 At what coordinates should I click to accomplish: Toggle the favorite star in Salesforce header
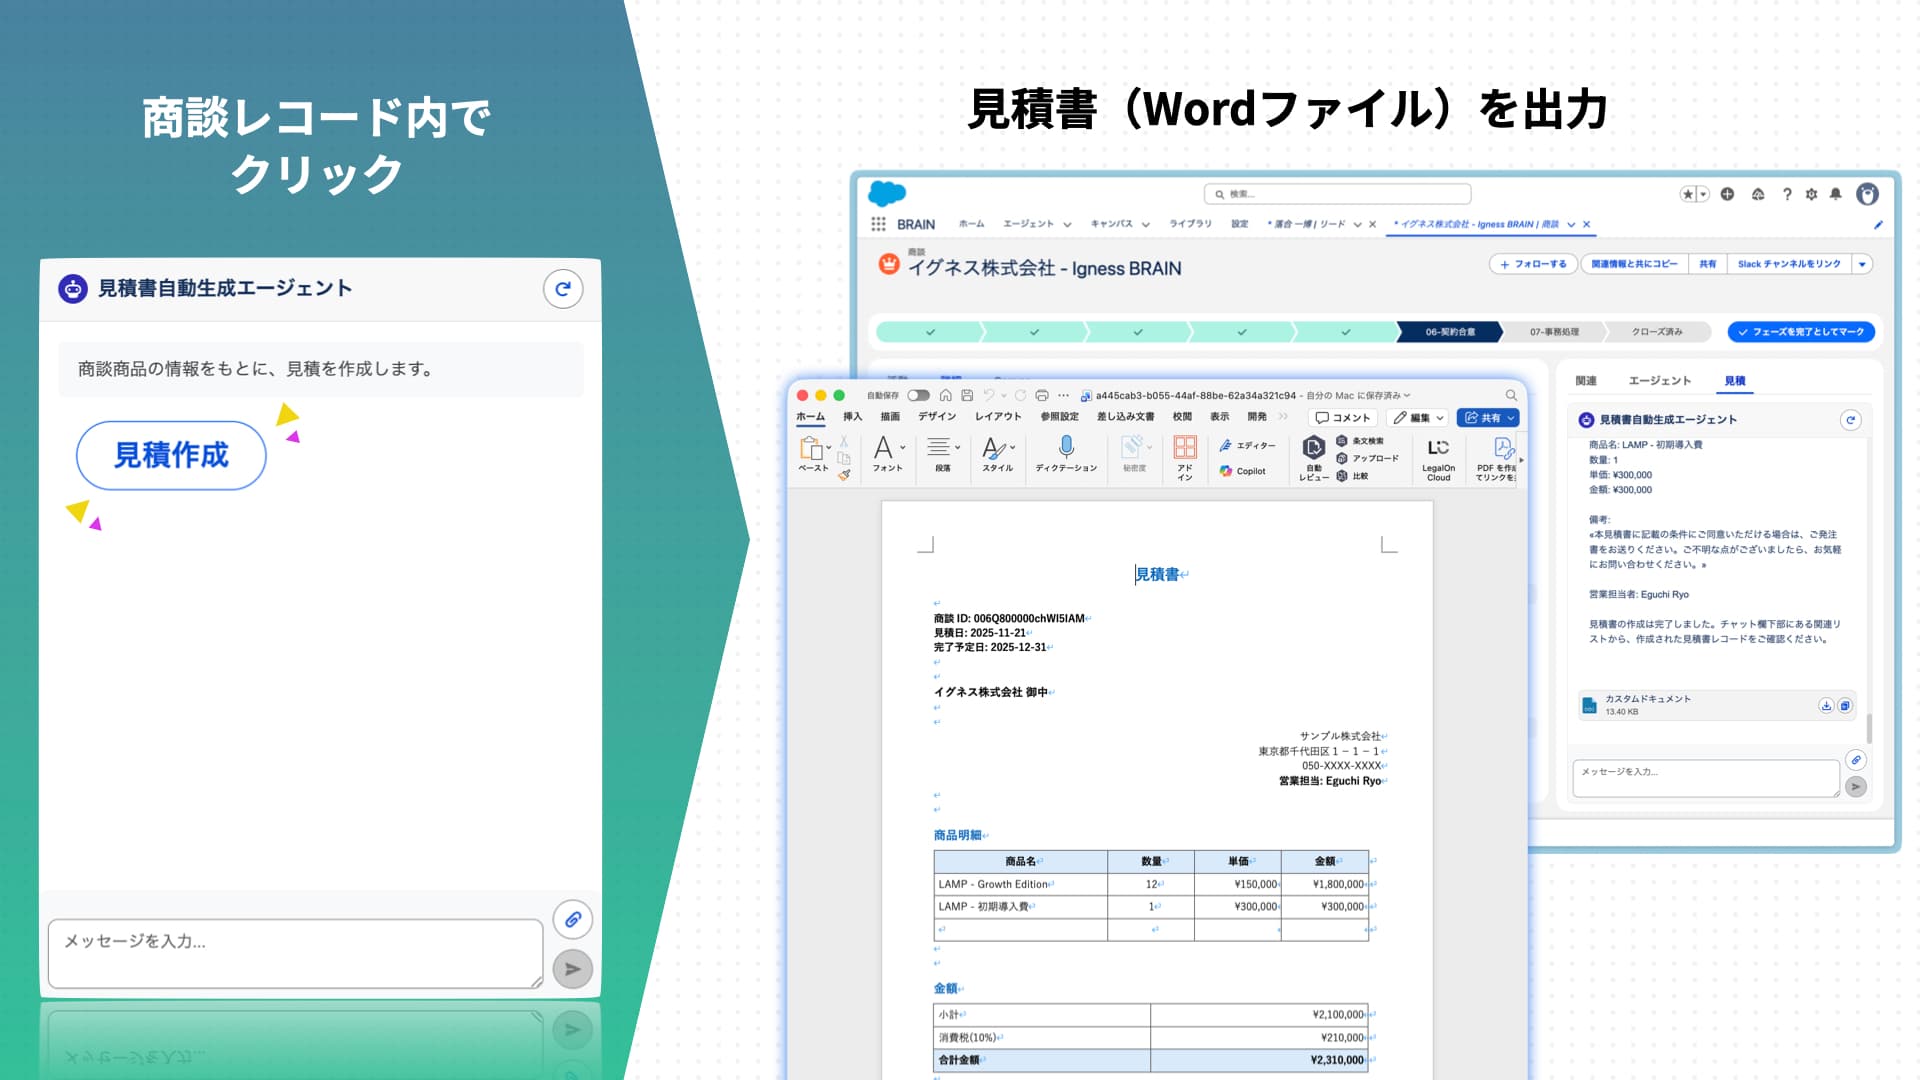tap(1687, 194)
